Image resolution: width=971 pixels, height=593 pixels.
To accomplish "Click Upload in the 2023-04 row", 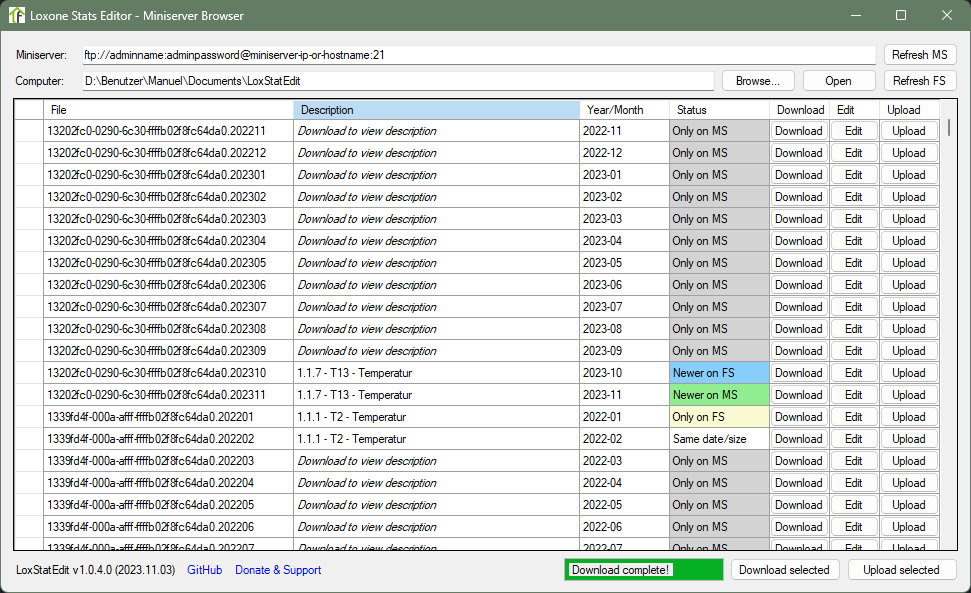I will coord(909,241).
